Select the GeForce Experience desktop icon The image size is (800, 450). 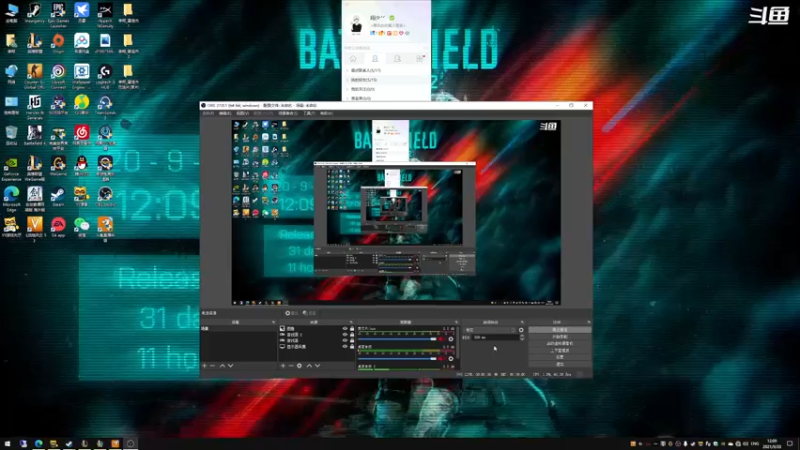coord(11,168)
